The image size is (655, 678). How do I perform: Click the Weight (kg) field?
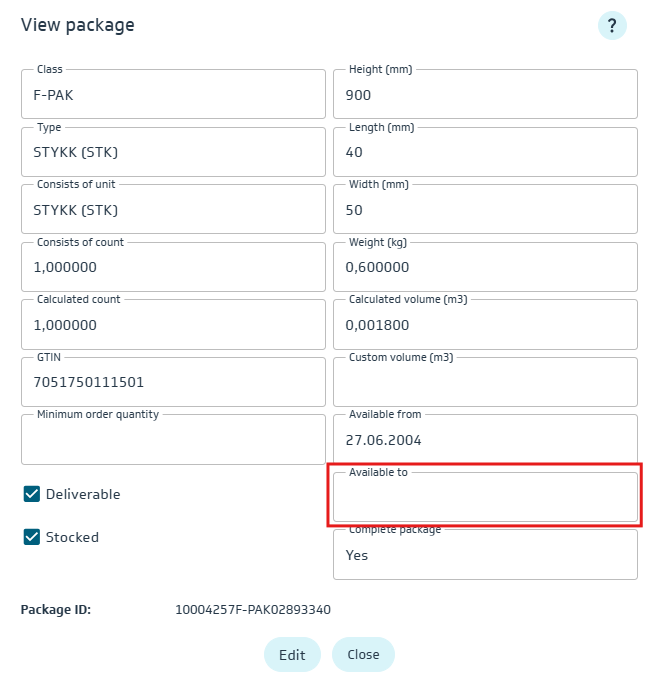tap(485, 268)
